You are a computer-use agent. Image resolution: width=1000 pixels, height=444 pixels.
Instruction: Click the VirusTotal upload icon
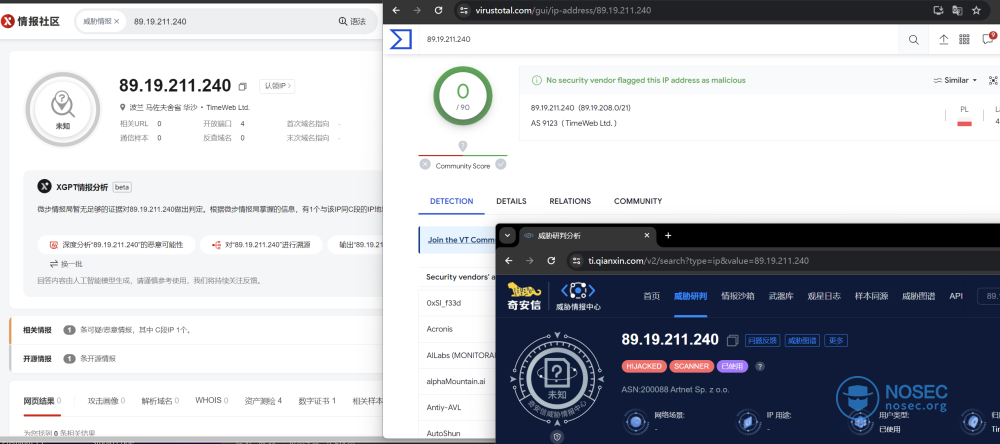[x=944, y=40]
